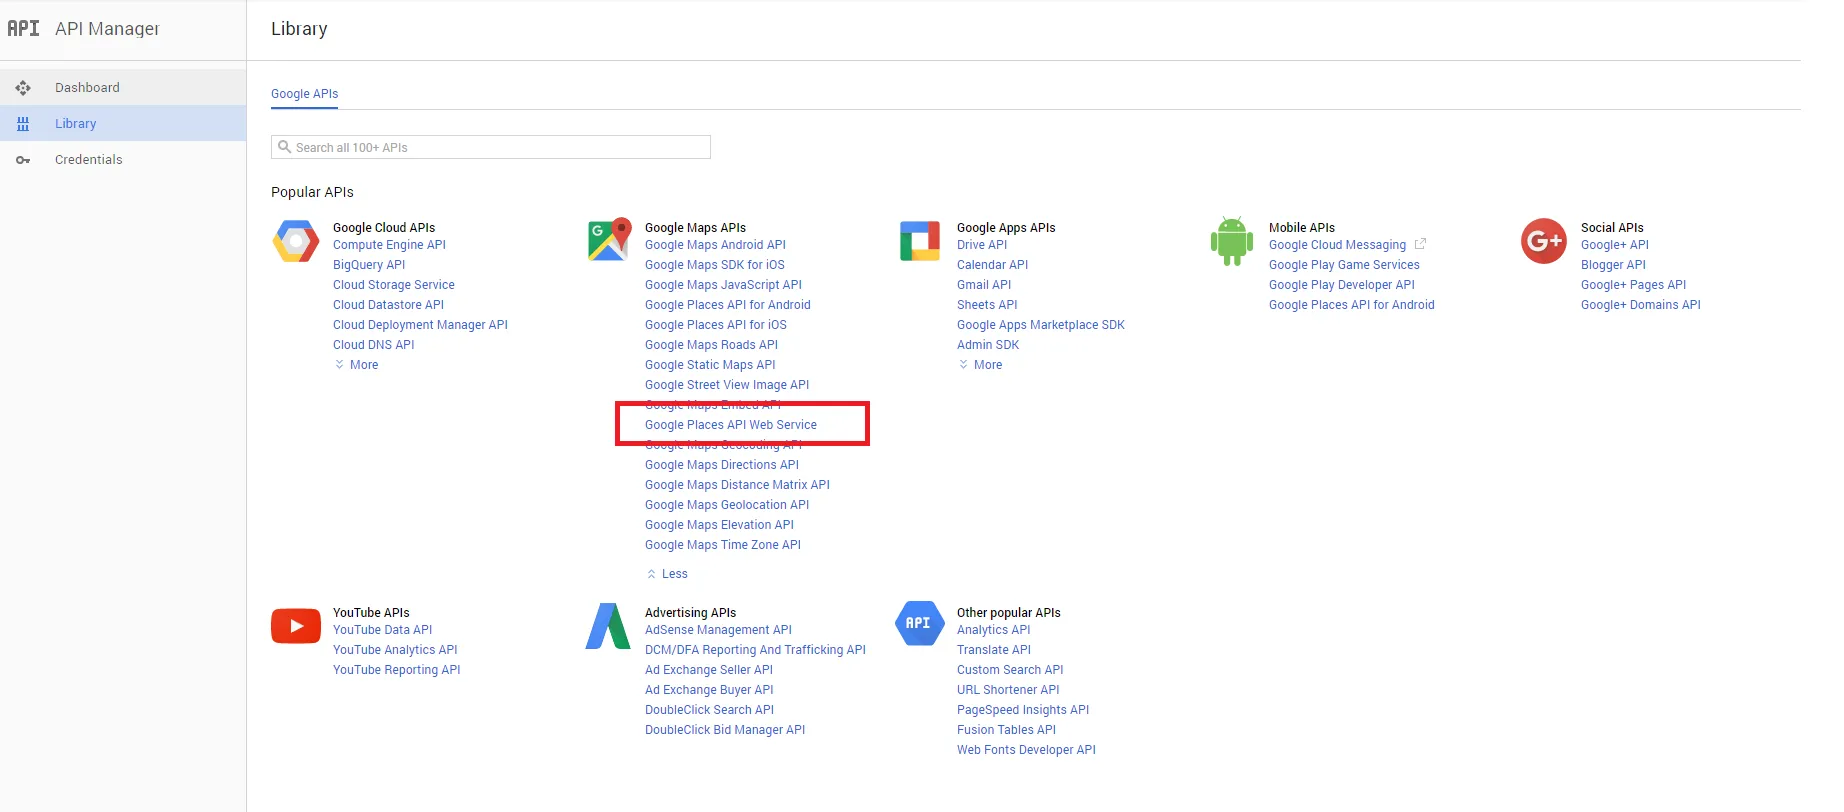Click the API Manager logo icon
The height and width of the screenshot is (812, 1844).
pyautogui.click(x=23, y=28)
